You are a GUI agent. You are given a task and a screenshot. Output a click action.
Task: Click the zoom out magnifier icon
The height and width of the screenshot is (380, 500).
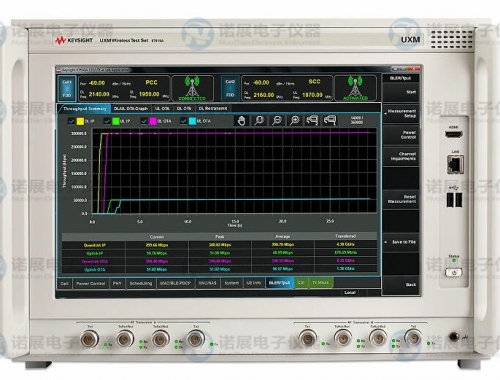click(277, 120)
